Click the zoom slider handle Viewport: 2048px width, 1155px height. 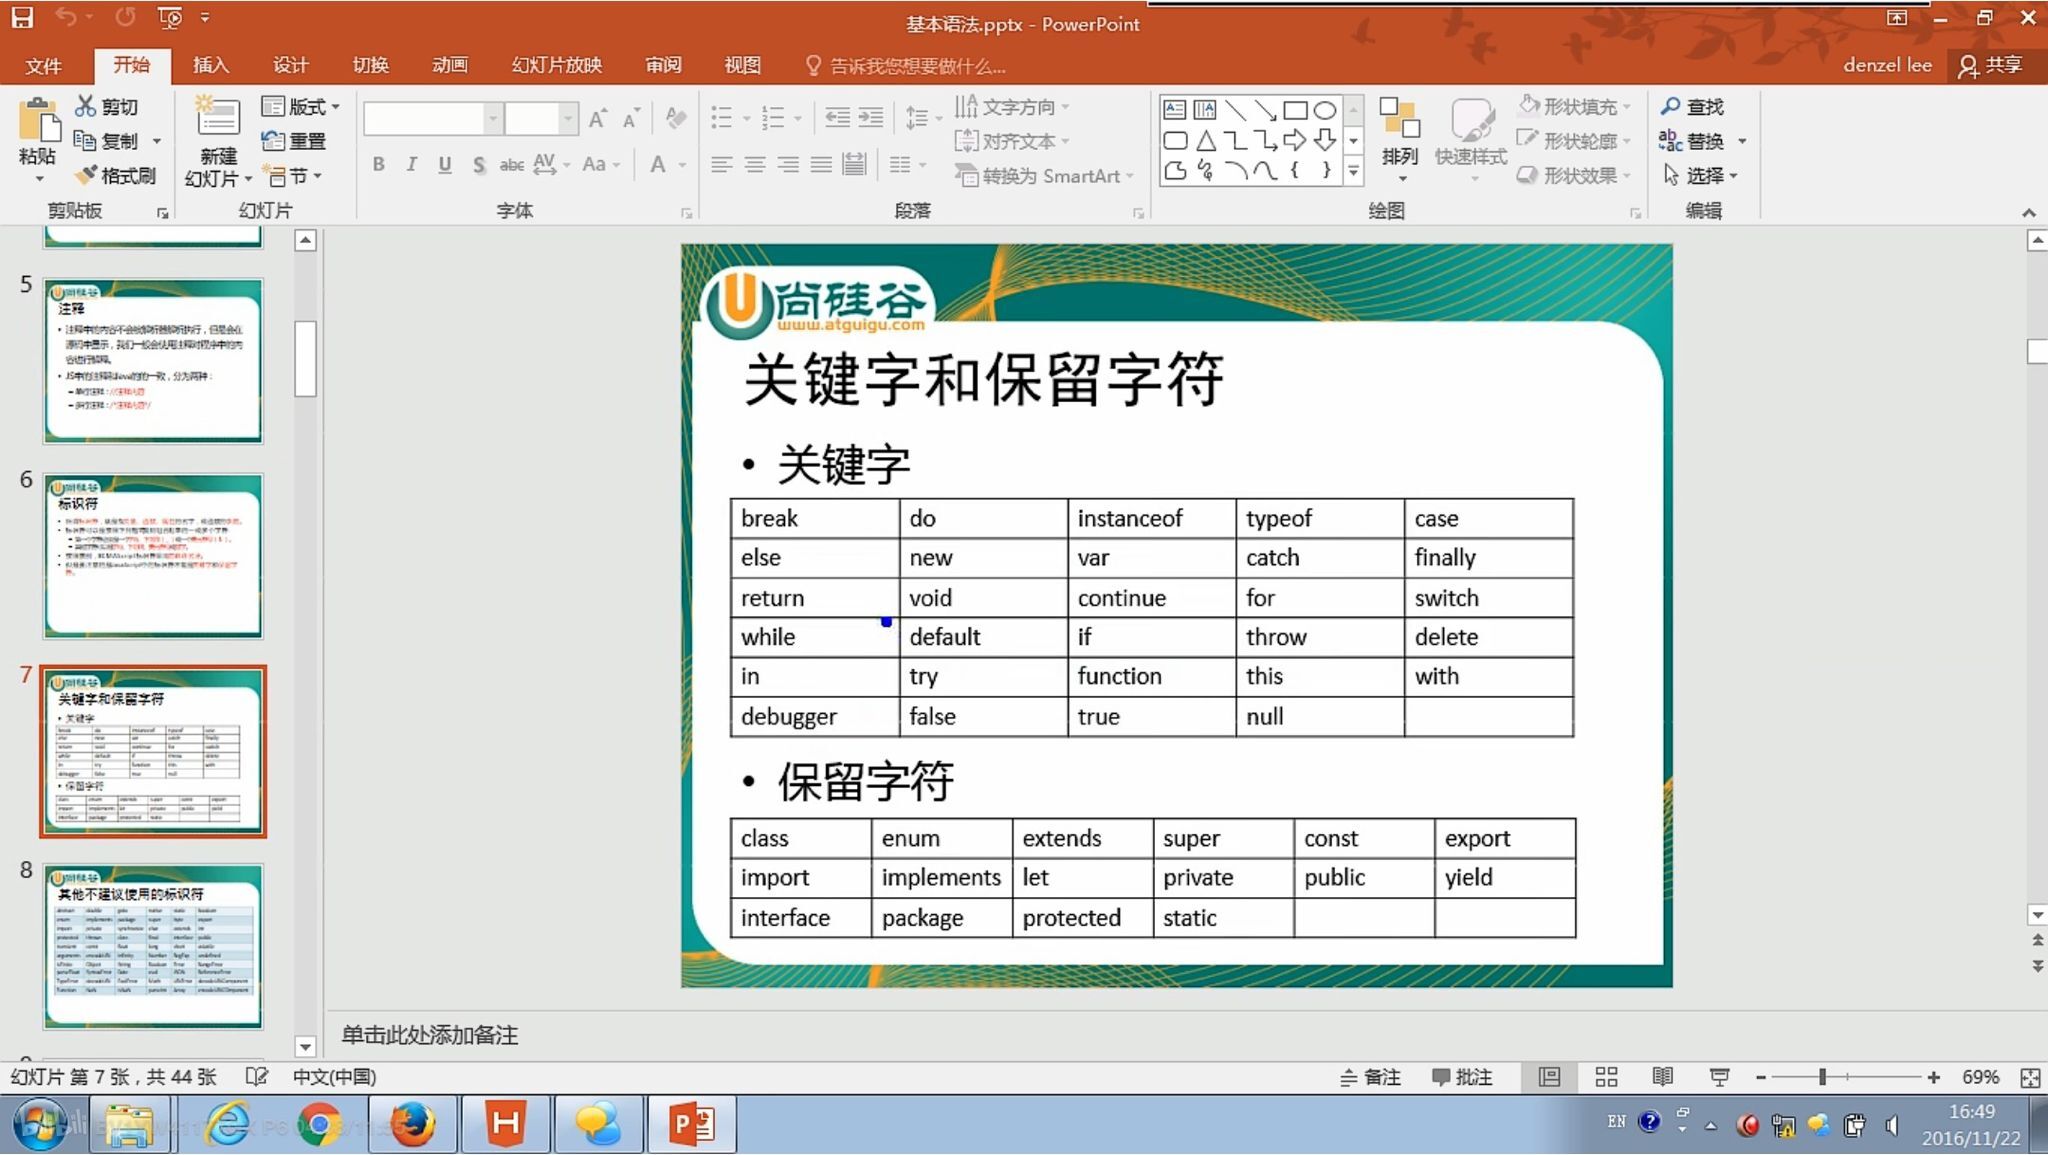click(1822, 1077)
